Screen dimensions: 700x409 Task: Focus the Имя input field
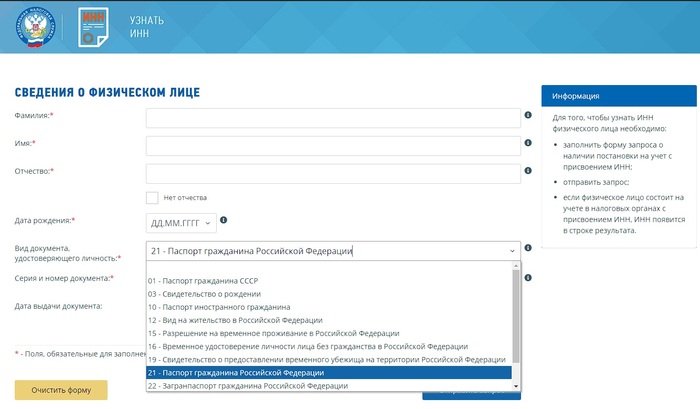coord(333,146)
